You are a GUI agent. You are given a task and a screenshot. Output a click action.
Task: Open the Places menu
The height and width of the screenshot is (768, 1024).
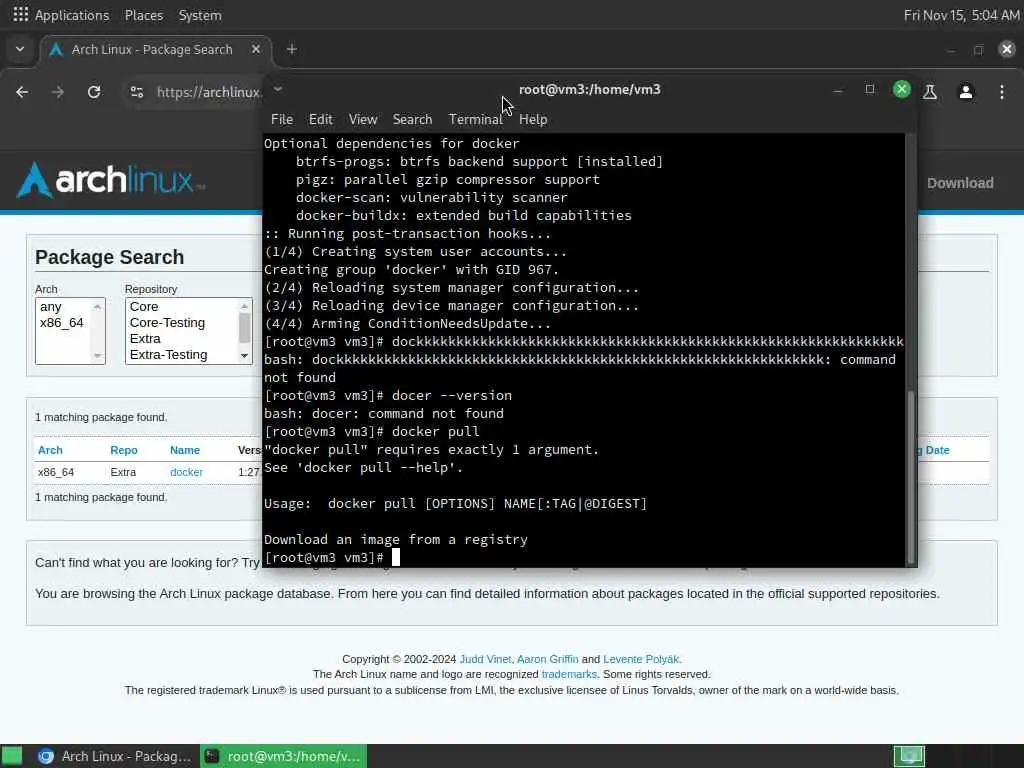coord(144,15)
